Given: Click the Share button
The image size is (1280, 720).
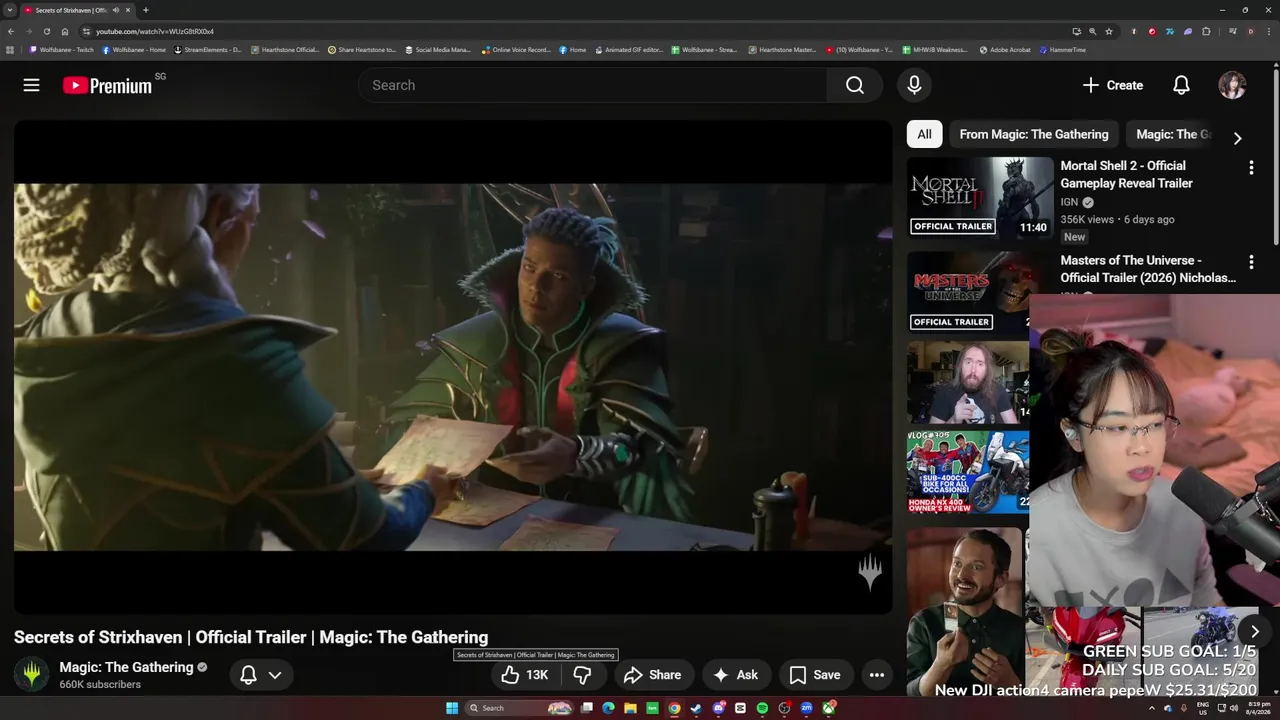Looking at the screenshot, I should (652, 675).
